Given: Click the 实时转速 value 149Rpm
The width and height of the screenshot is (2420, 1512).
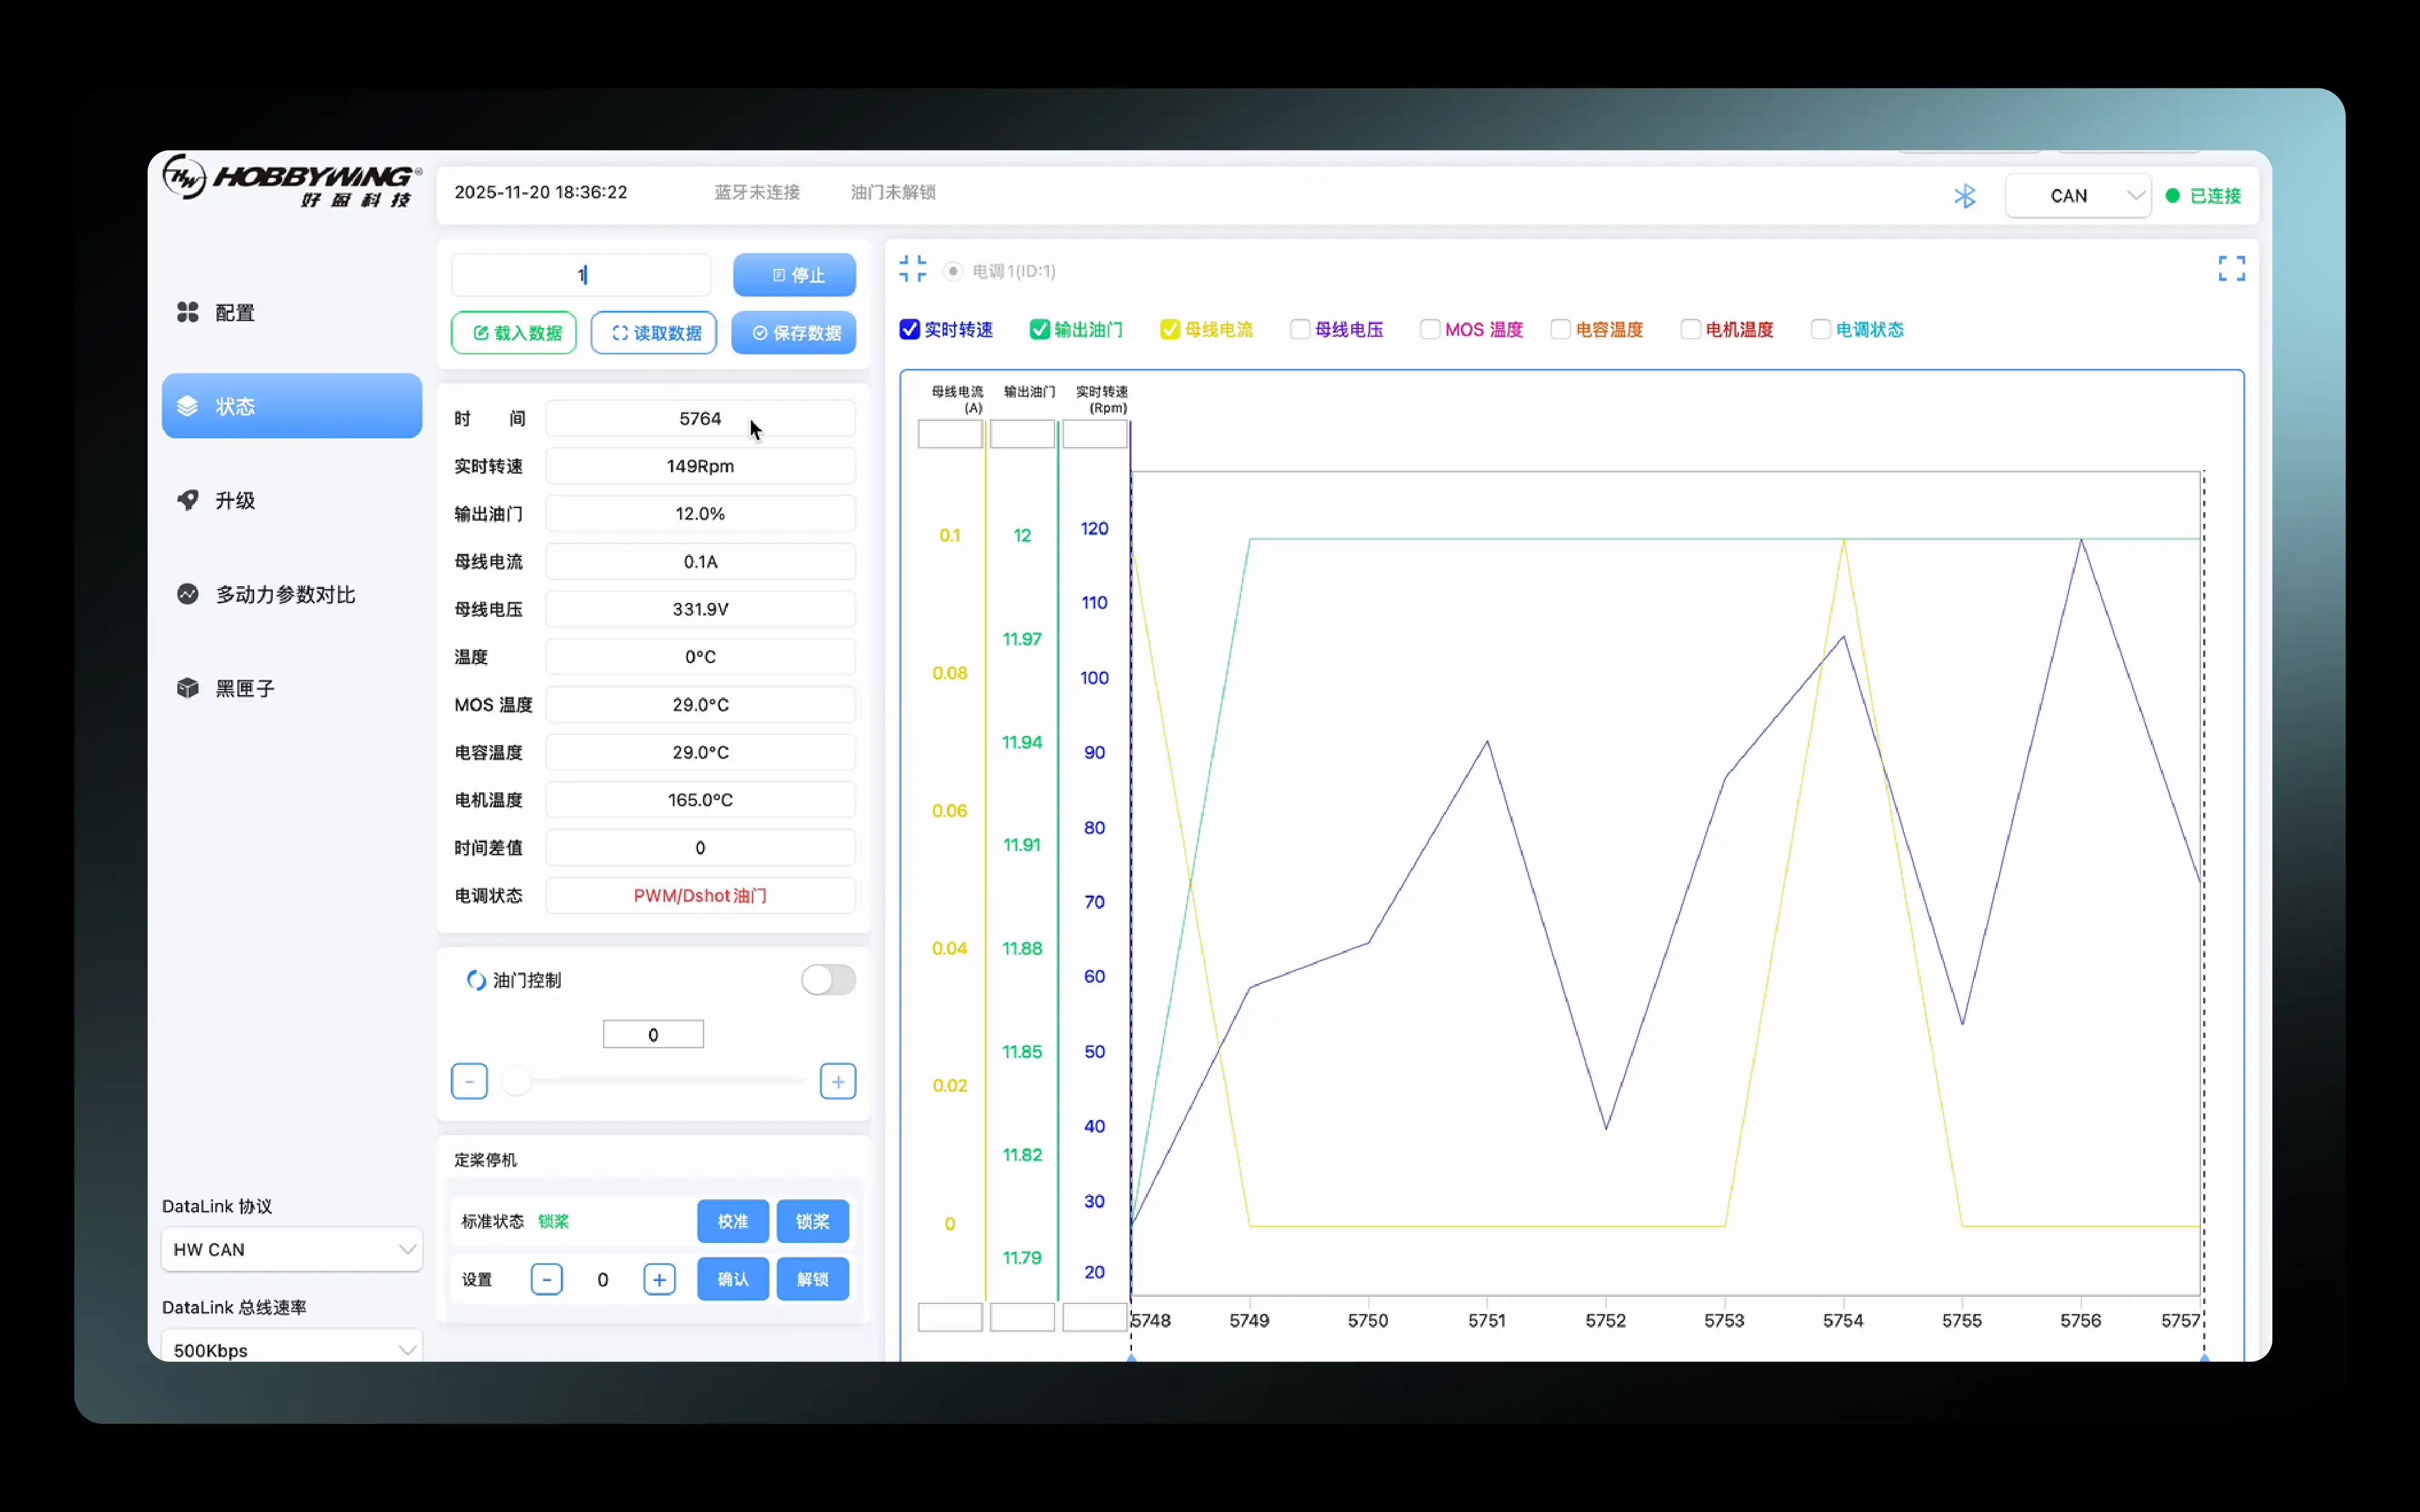Looking at the screenshot, I should [x=700, y=466].
